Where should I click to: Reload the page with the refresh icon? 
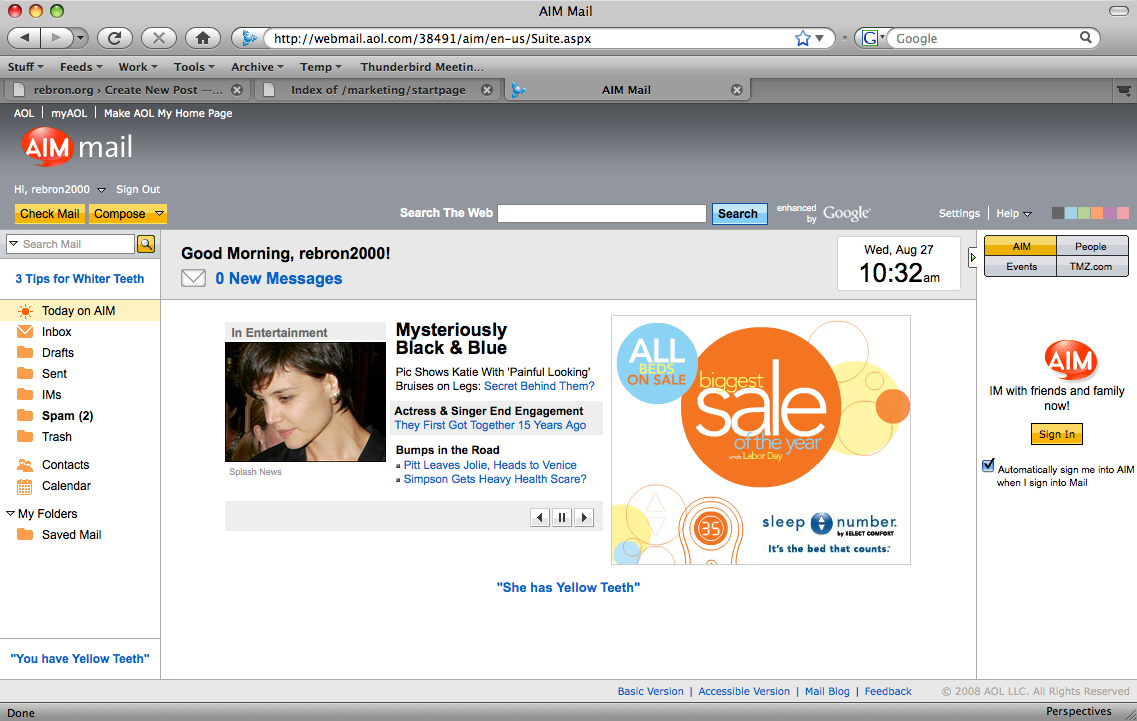(115, 38)
